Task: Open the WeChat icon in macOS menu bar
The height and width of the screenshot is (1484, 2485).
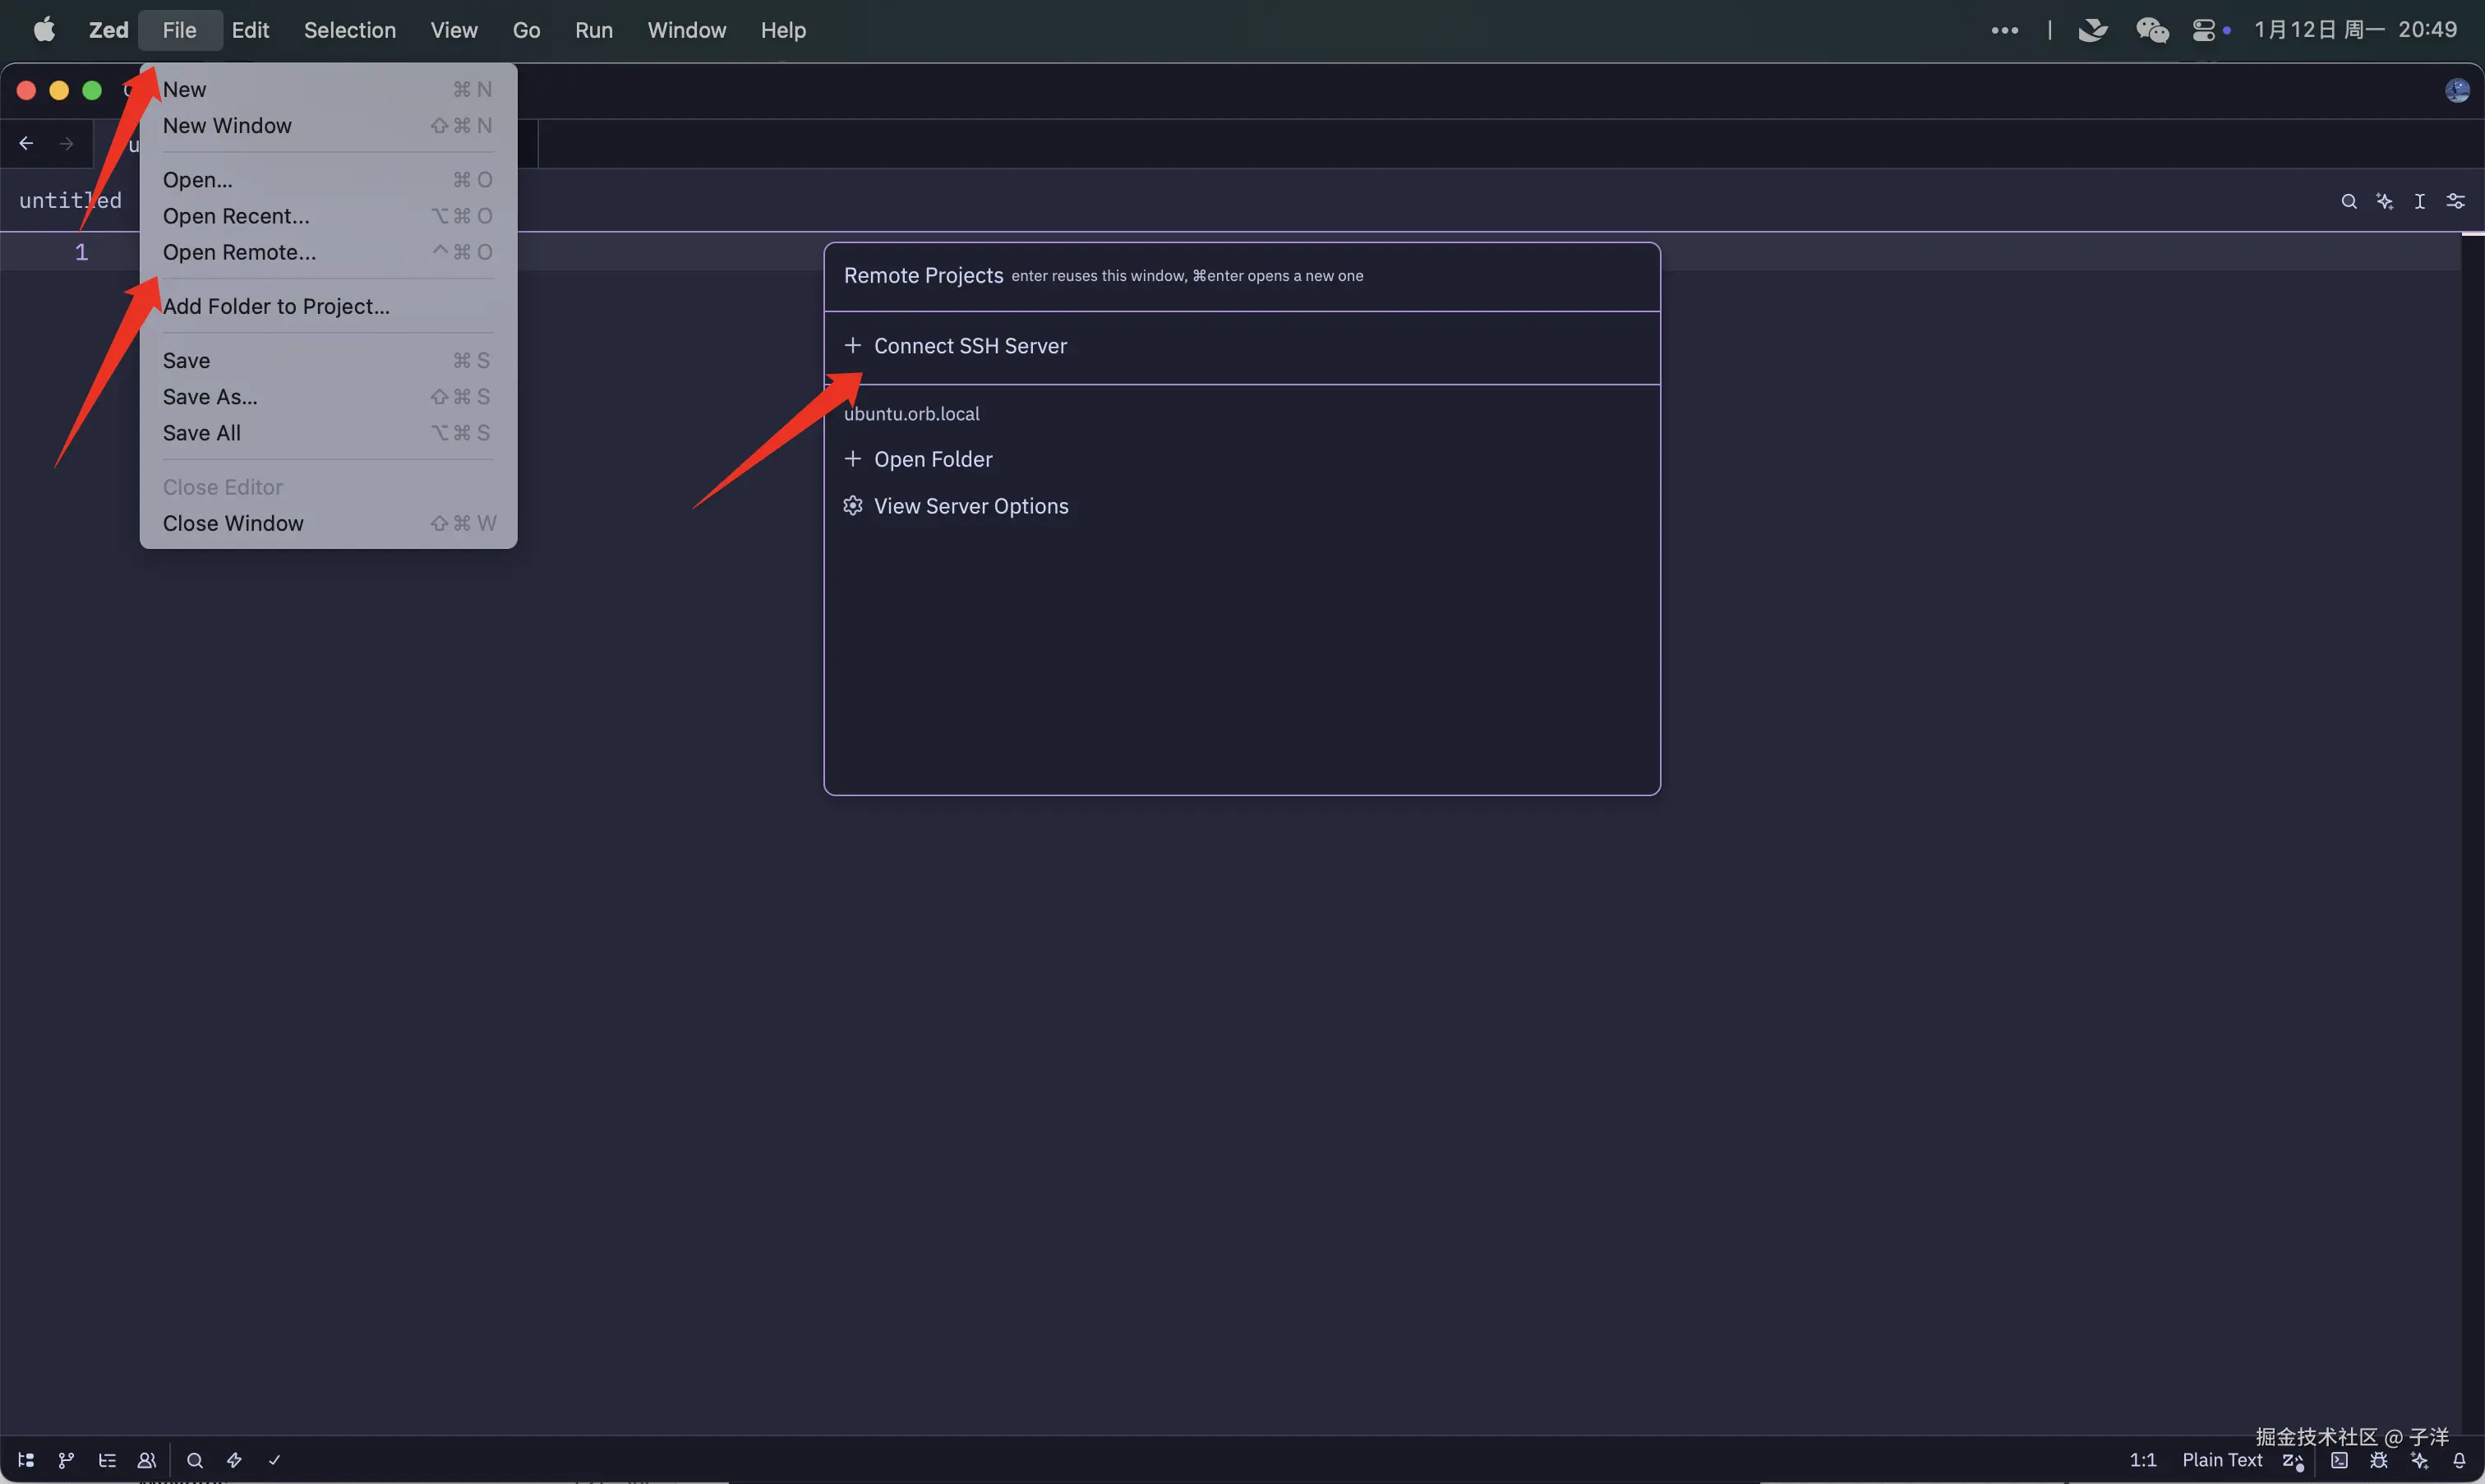Action: [2152, 30]
